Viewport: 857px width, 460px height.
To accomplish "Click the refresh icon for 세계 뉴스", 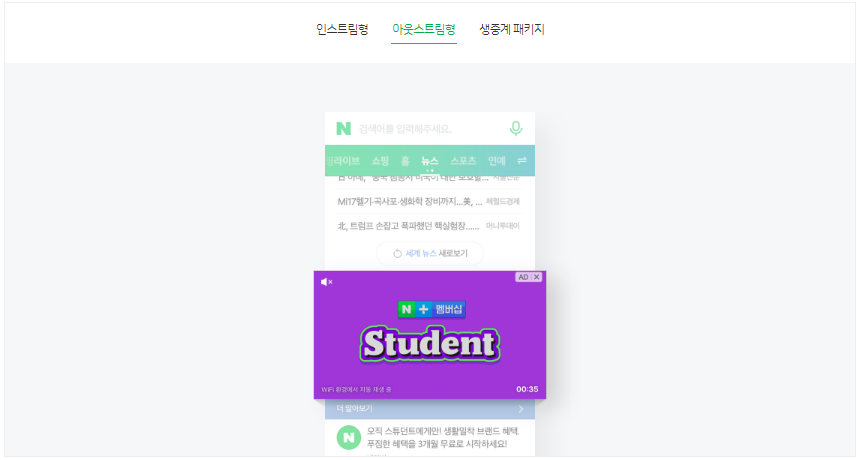I will (x=397, y=253).
